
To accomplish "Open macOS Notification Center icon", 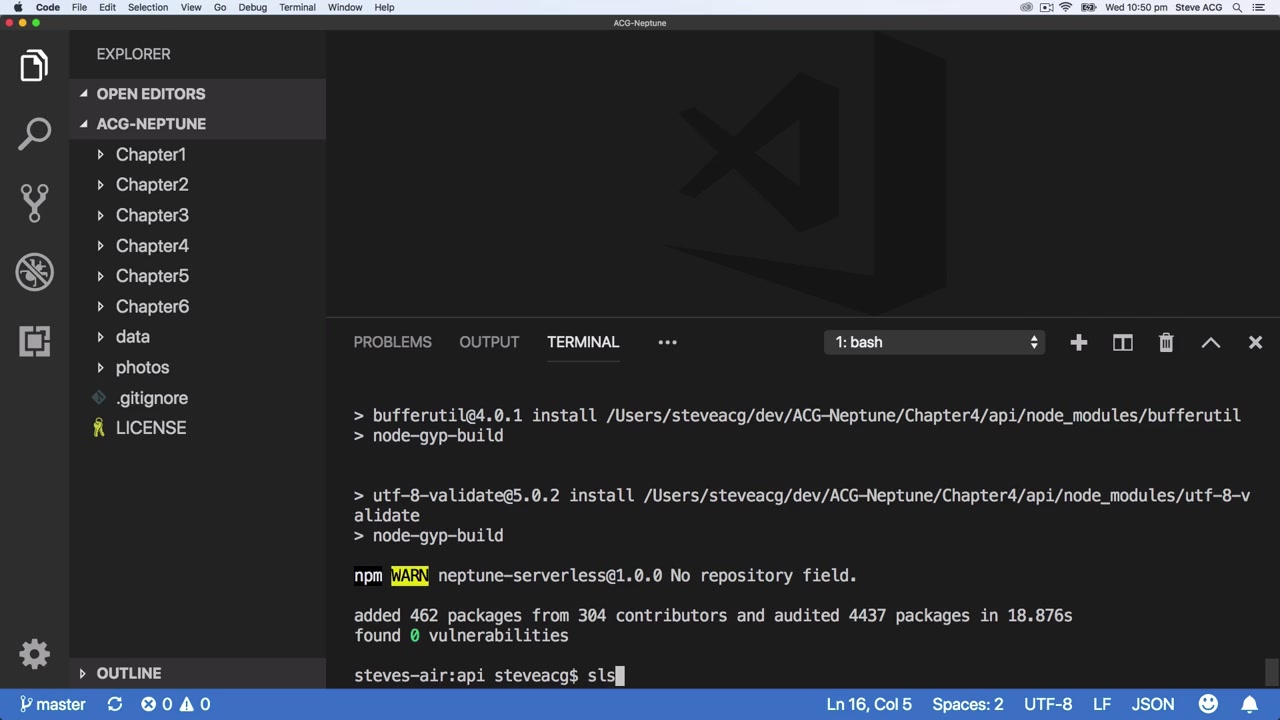I will pos(1259,7).
